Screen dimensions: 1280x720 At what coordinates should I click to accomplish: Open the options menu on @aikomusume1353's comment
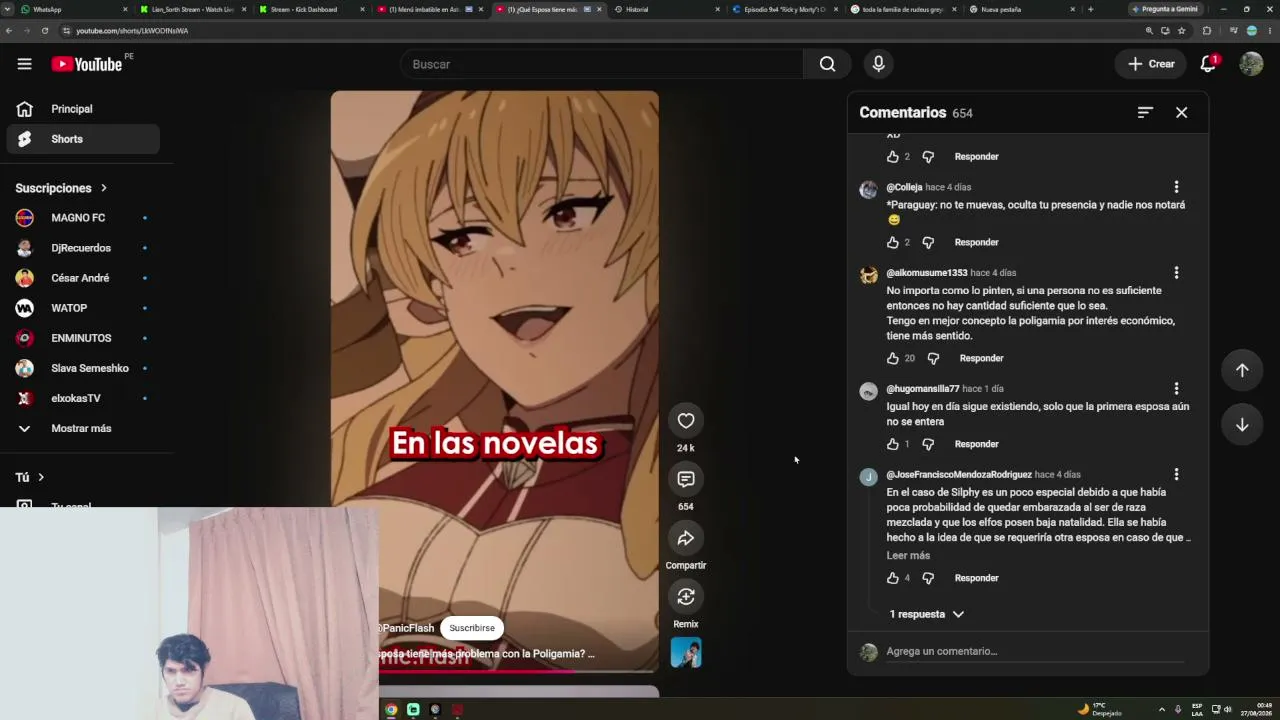pos(1176,273)
